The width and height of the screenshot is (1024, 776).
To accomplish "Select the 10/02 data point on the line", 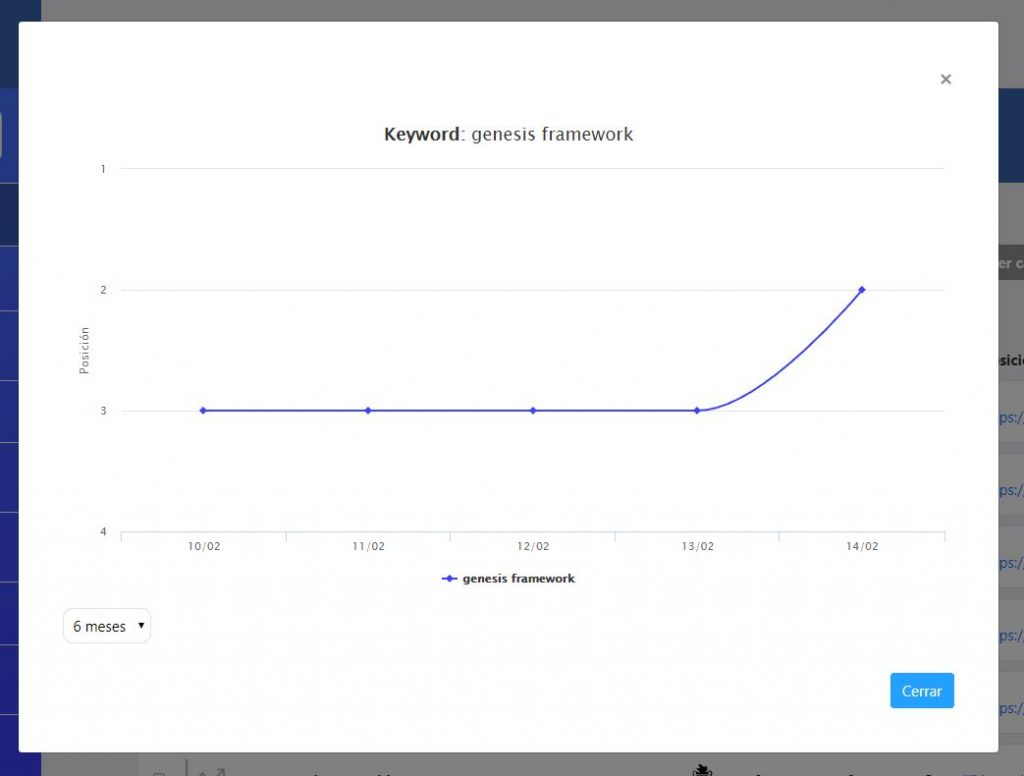I will [x=203, y=410].
